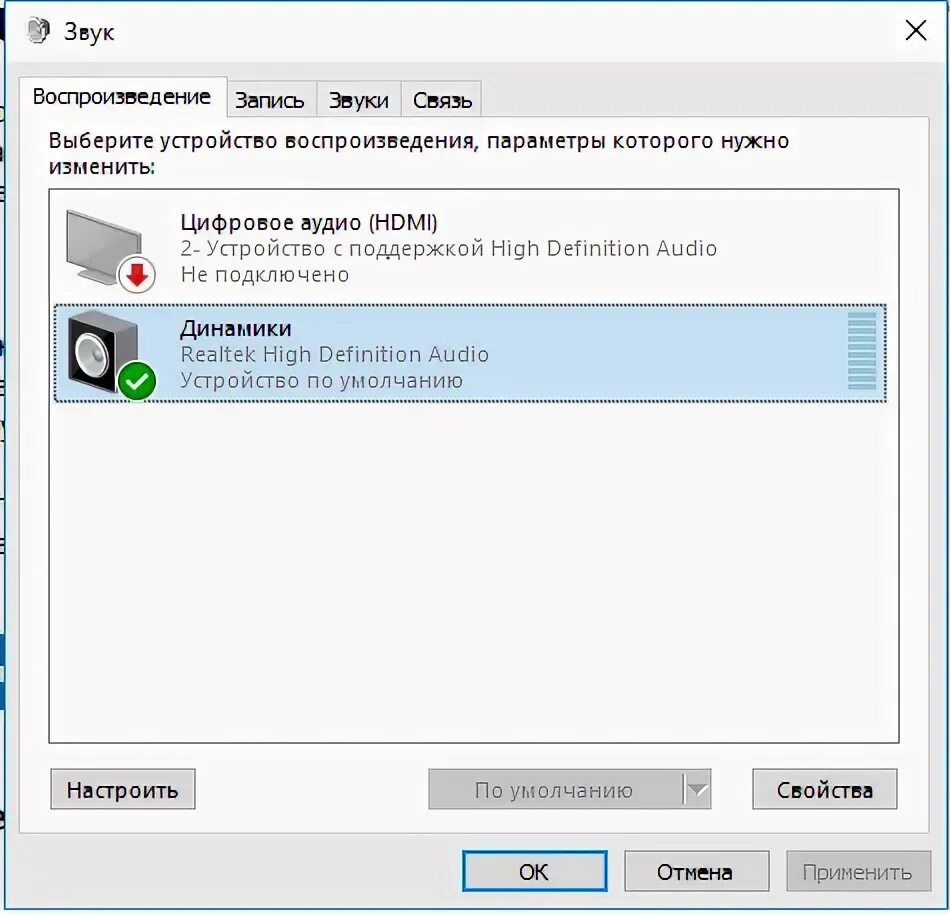This screenshot has width=950, height=916.
Task: Click the Динамики volume level meter
Action: (x=862, y=351)
